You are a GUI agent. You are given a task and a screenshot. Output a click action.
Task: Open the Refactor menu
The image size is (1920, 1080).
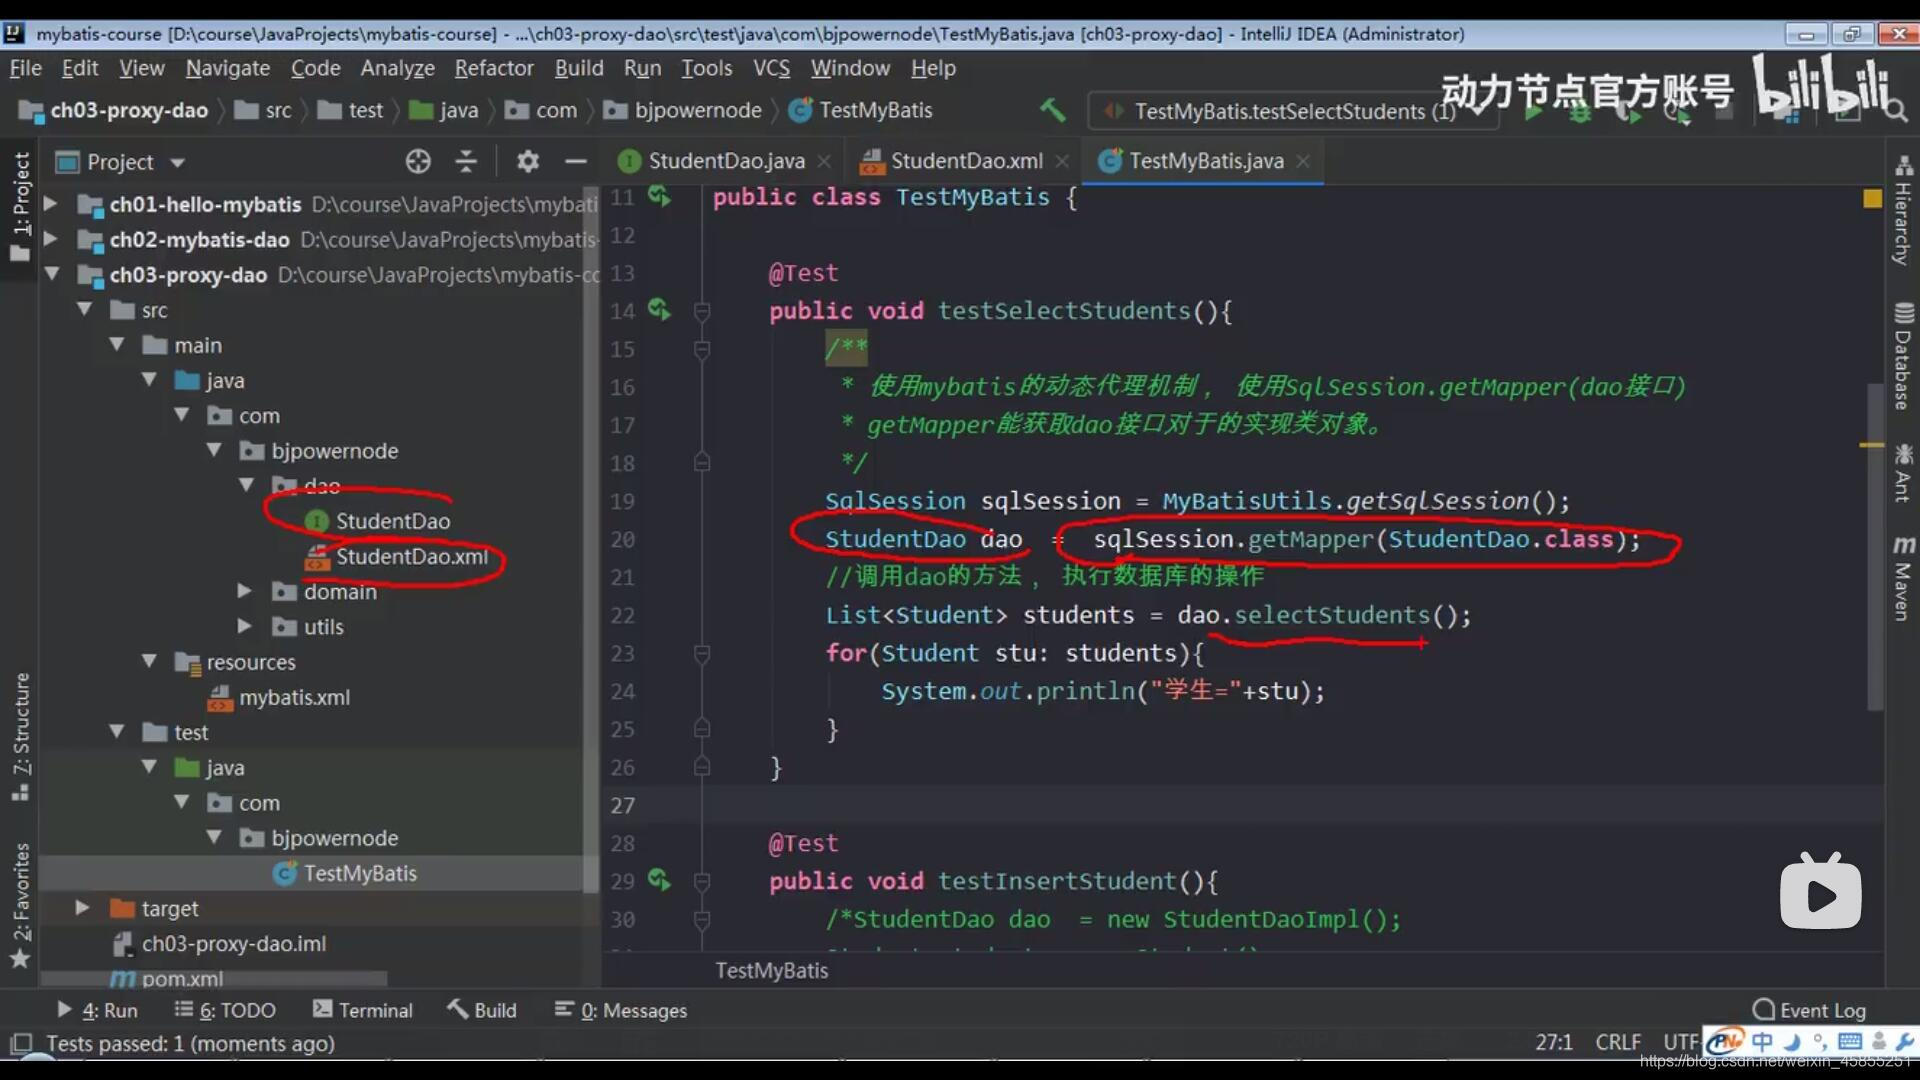click(494, 68)
